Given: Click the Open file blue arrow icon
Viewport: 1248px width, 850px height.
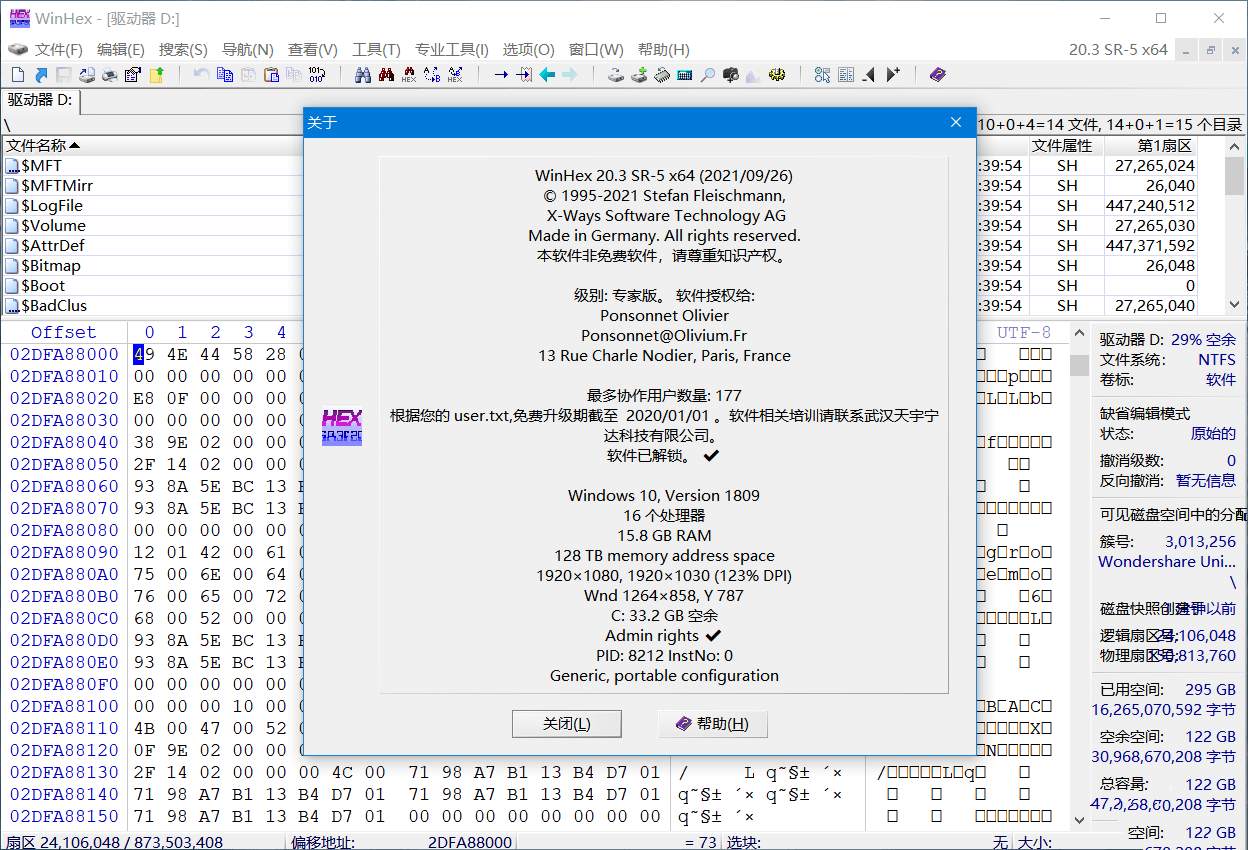Looking at the screenshot, I should point(41,75).
